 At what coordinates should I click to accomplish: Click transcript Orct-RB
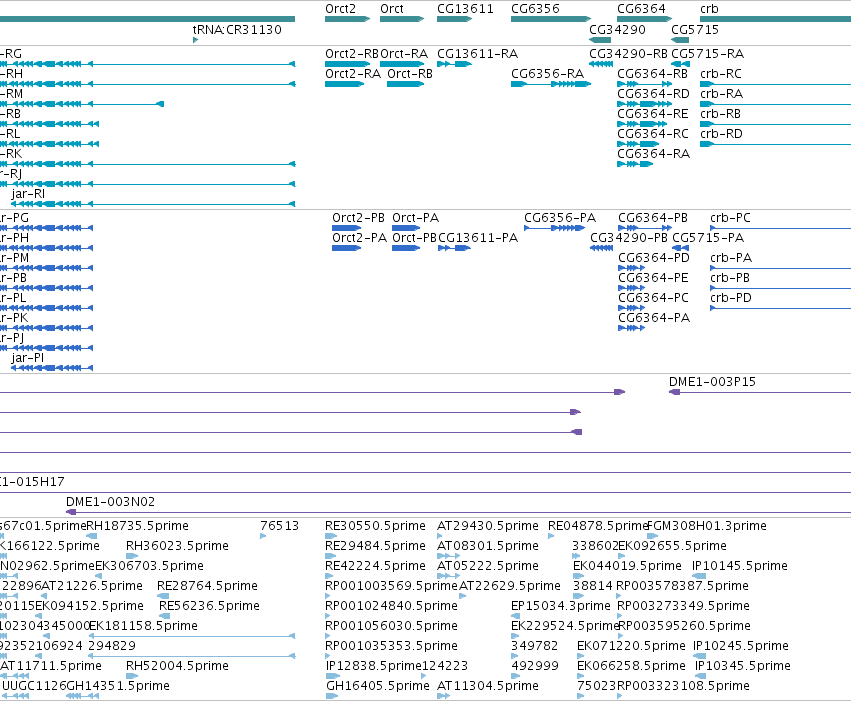tap(405, 84)
